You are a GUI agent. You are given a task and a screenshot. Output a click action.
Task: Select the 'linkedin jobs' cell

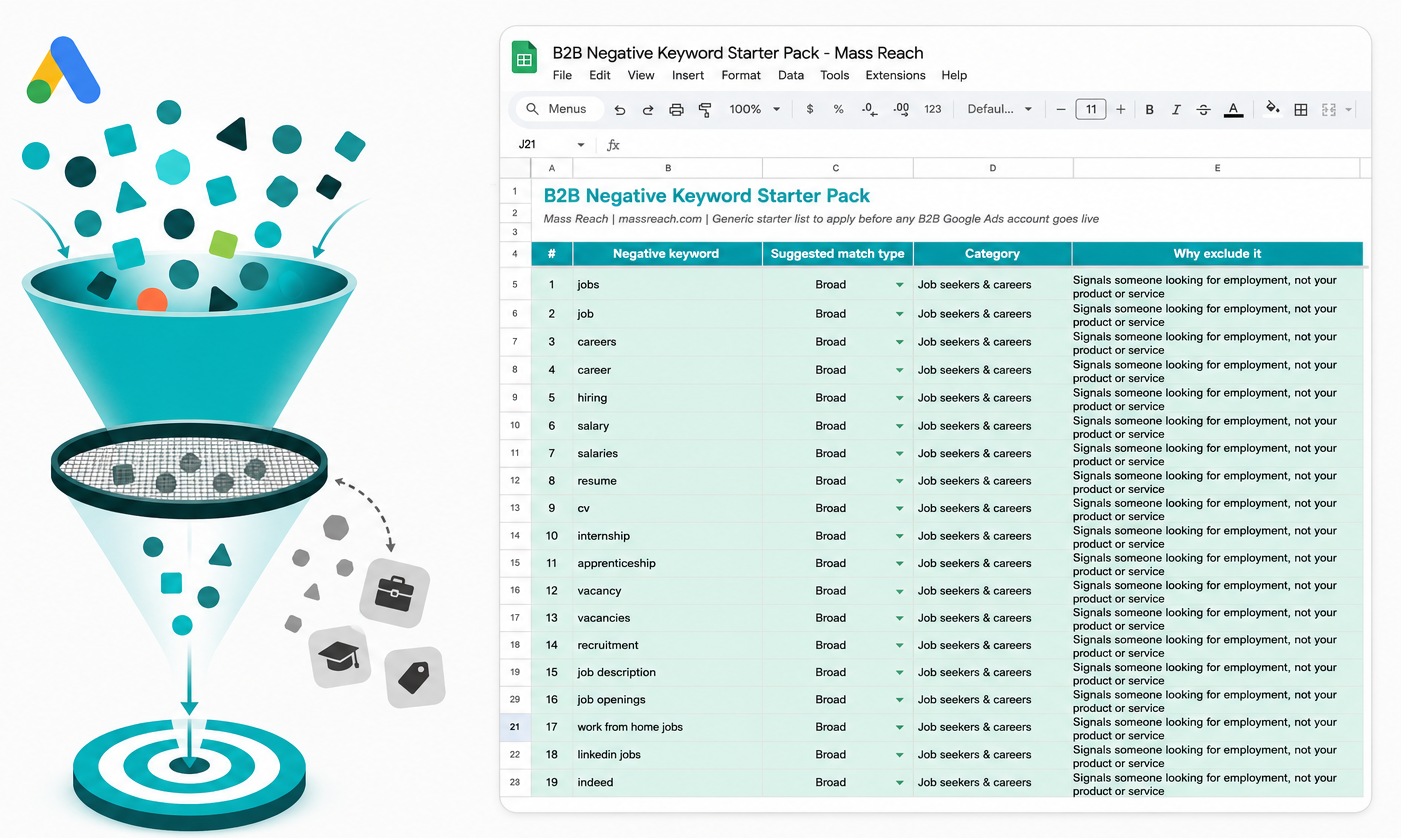(x=667, y=755)
